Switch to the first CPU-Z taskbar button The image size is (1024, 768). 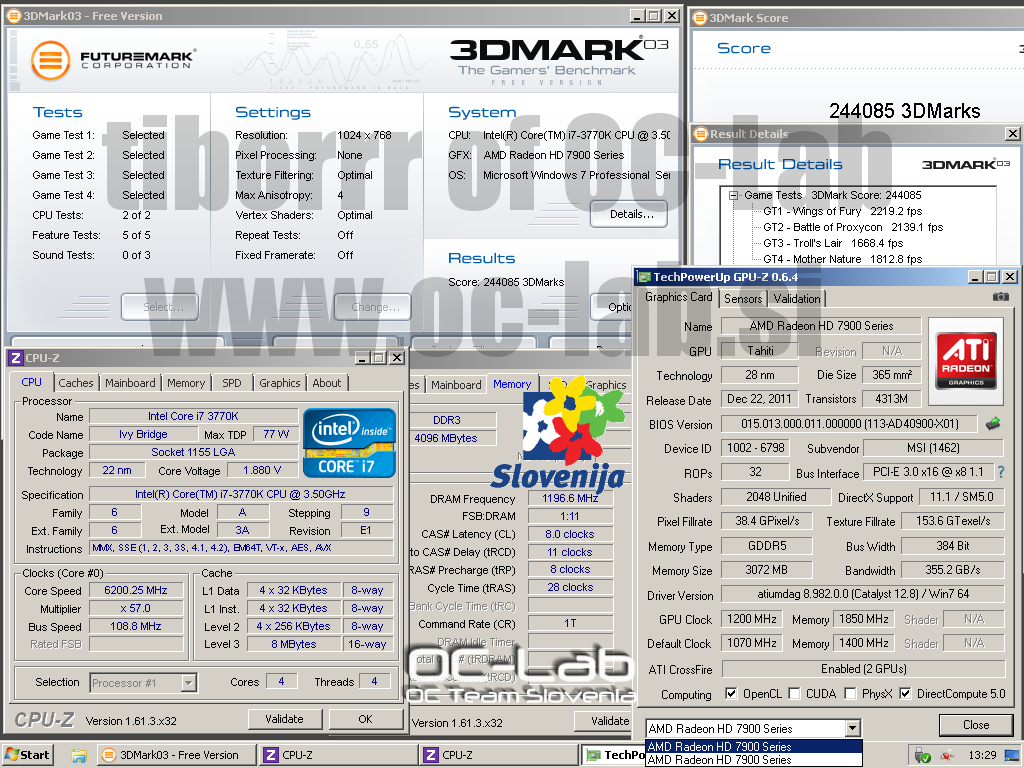coord(338,755)
